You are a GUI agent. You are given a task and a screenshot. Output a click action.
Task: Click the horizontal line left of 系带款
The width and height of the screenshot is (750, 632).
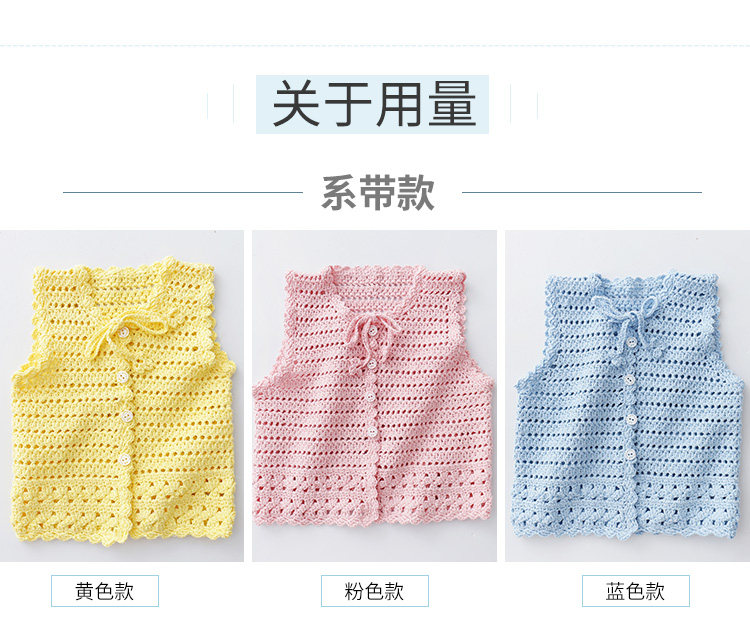pos(183,192)
